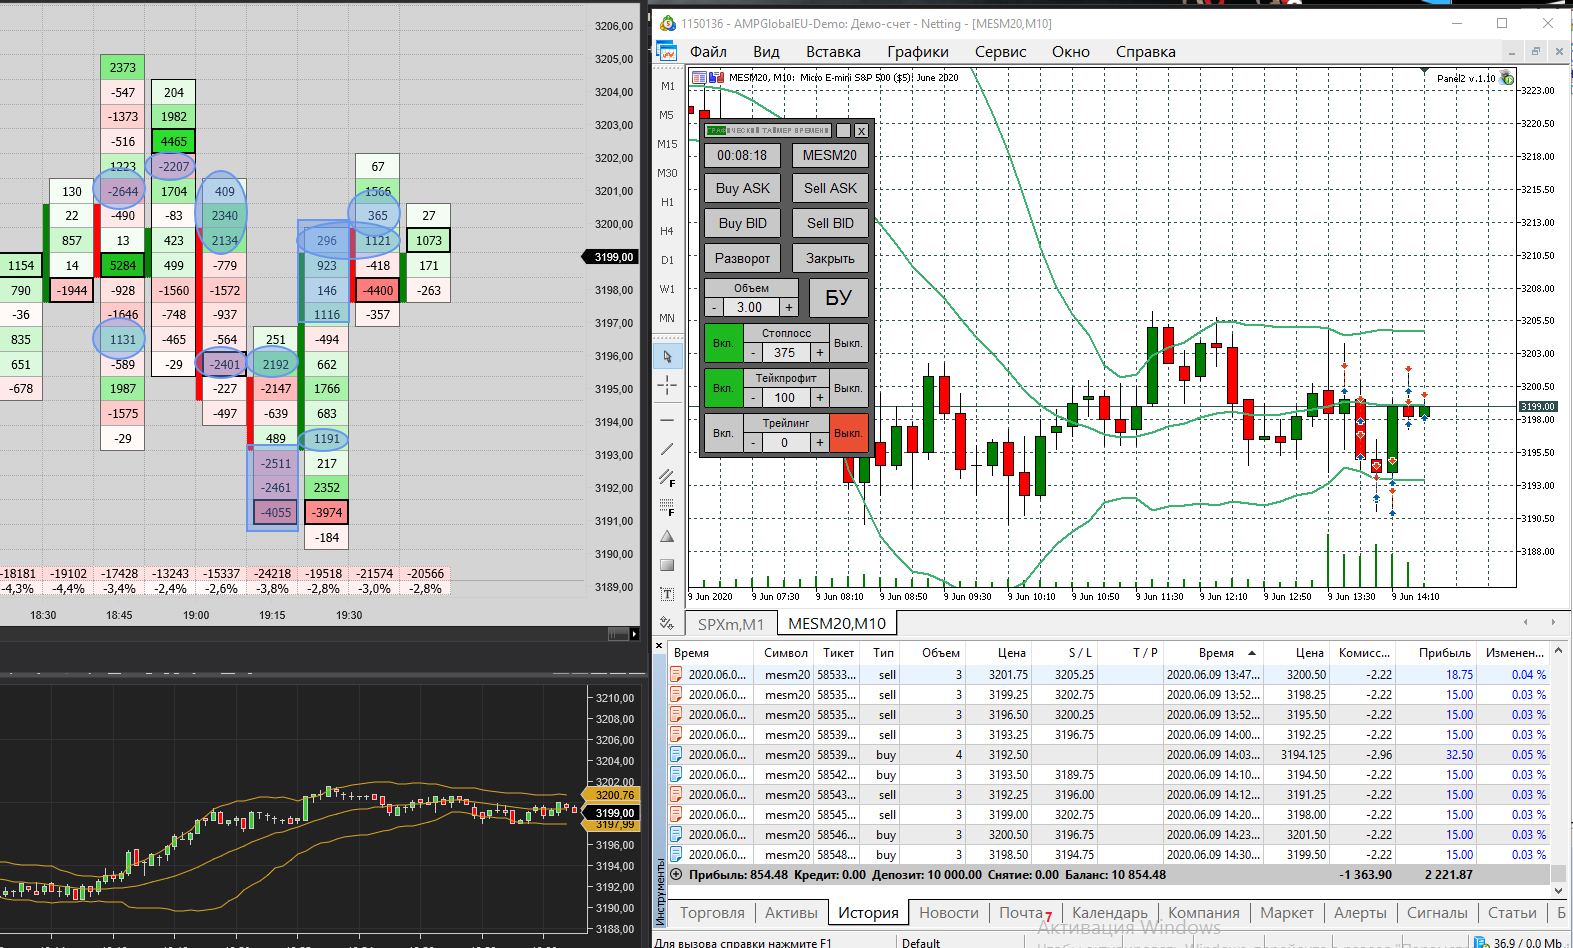Switch to the Торговля tab
The height and width of the screenshot is (948, 1573).
click(x=712, y=912)
